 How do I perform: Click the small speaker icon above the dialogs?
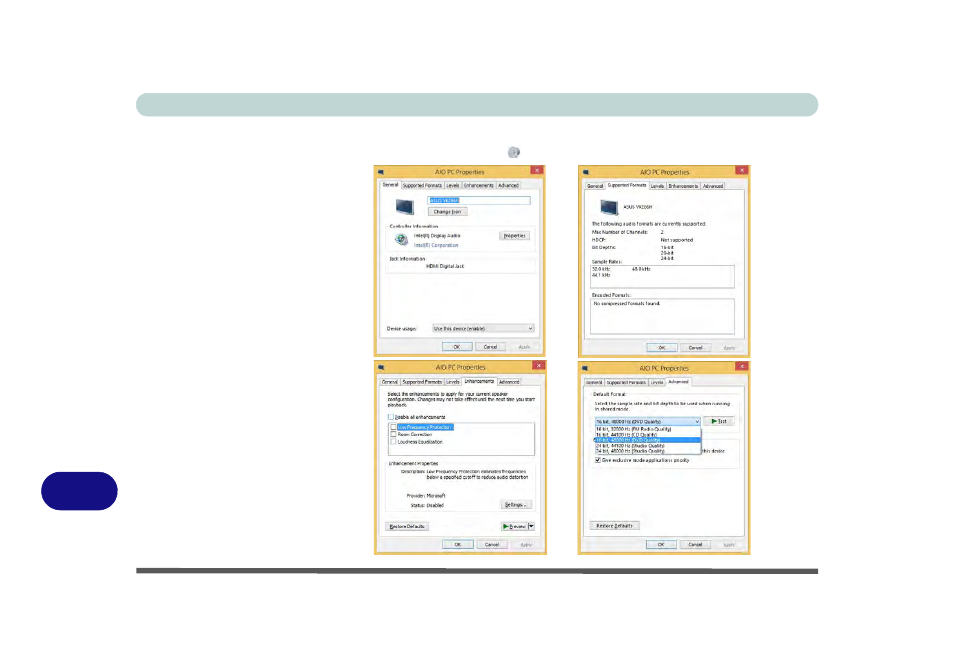pyautogui.click(x=514, y=152)
